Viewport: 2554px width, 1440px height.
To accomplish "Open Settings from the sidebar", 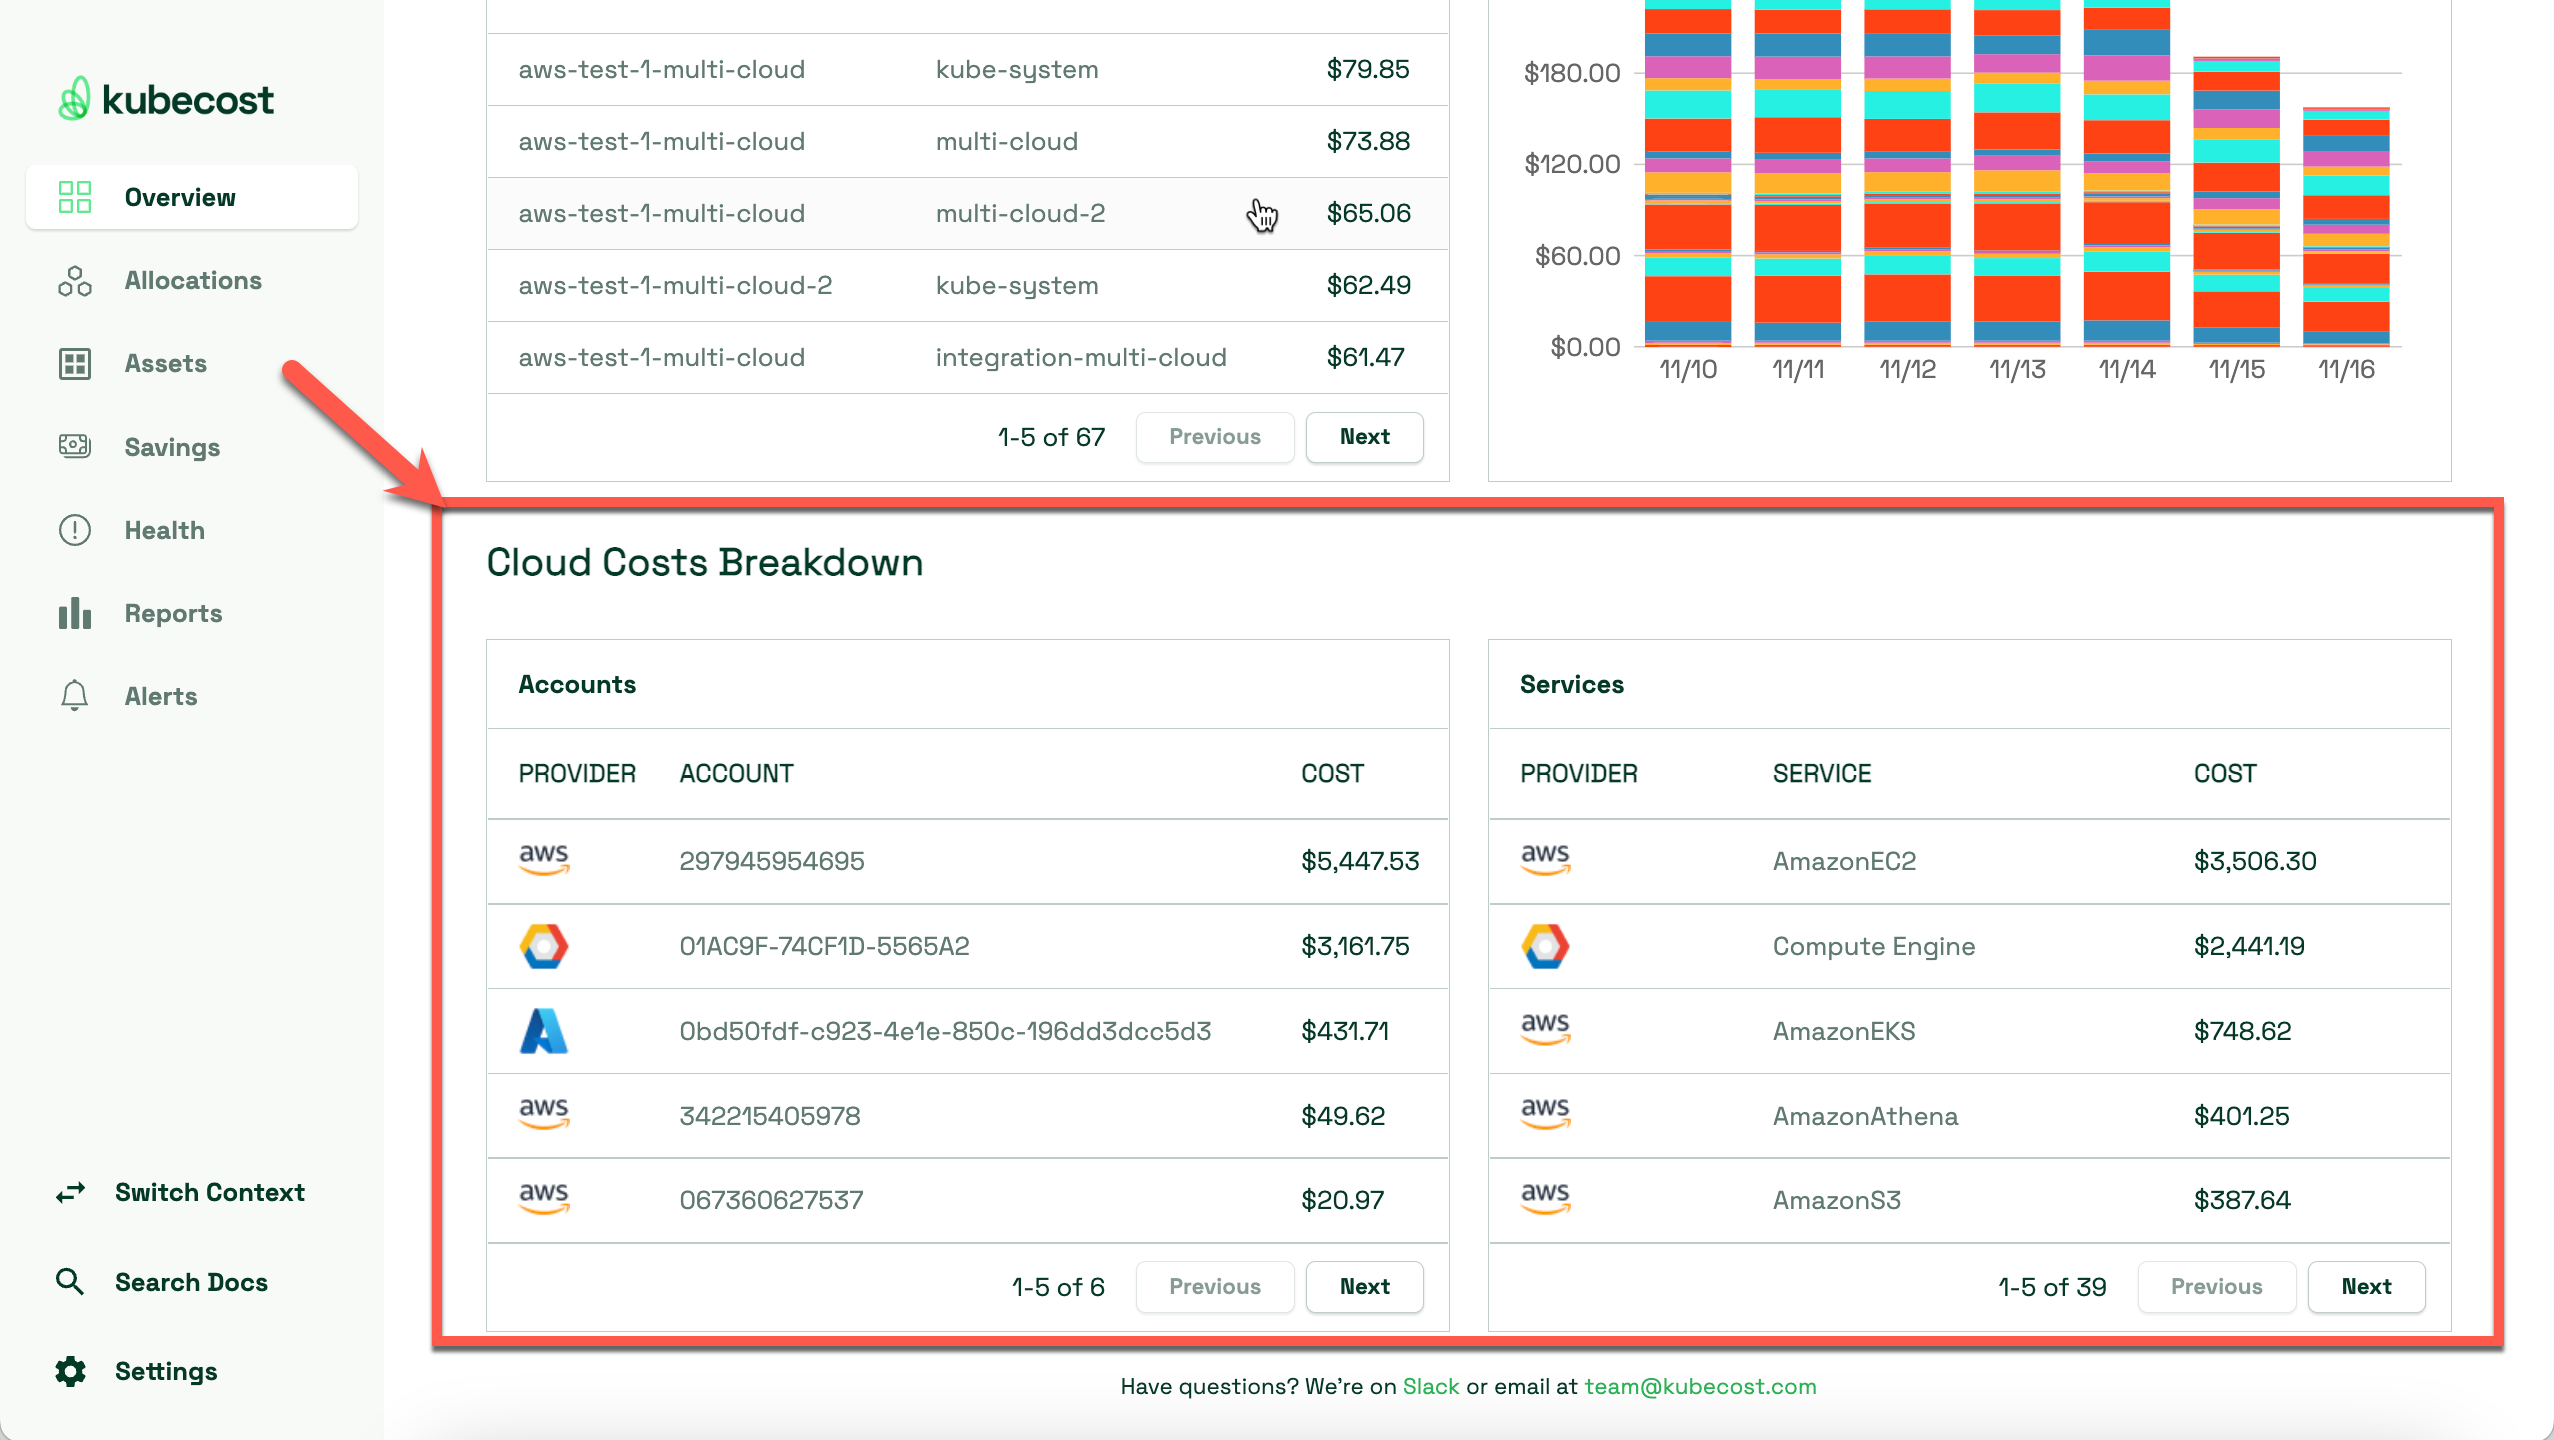I will pos(136,1371).
